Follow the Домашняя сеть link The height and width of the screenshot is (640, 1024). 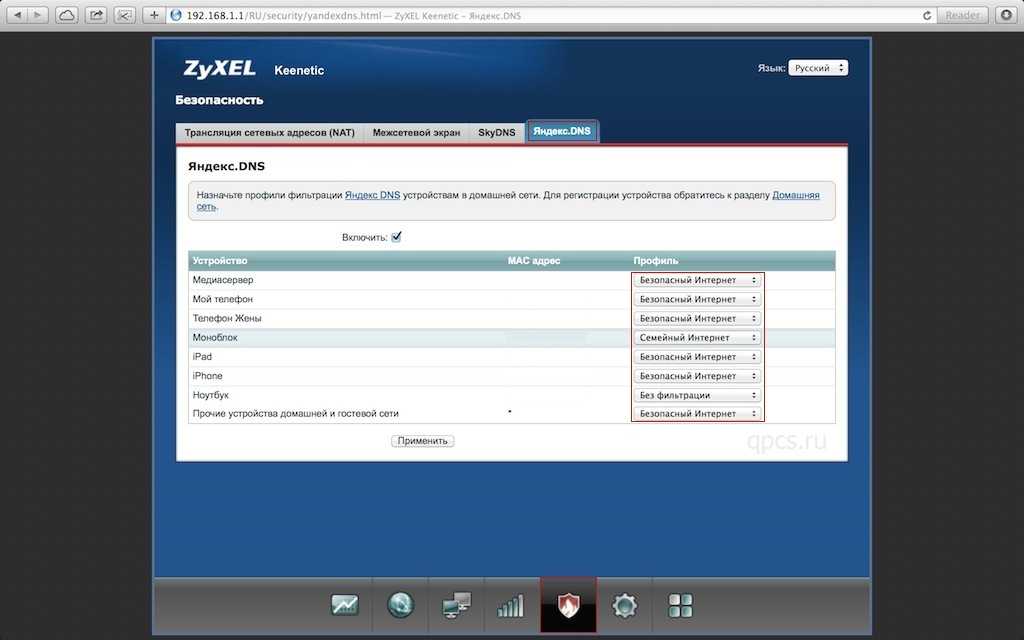click(x=795, y=195)
